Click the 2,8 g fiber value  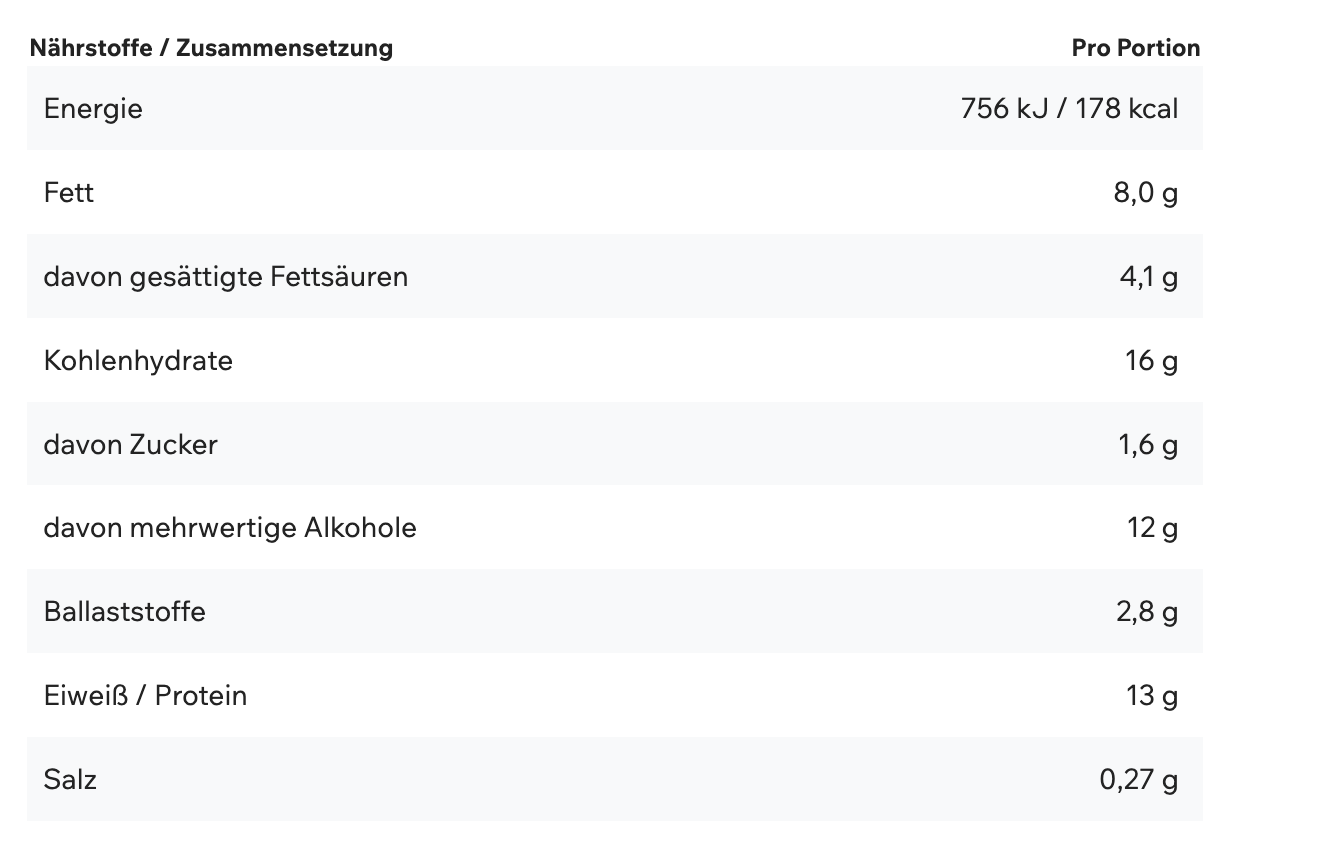click(x=1147, y=611)
